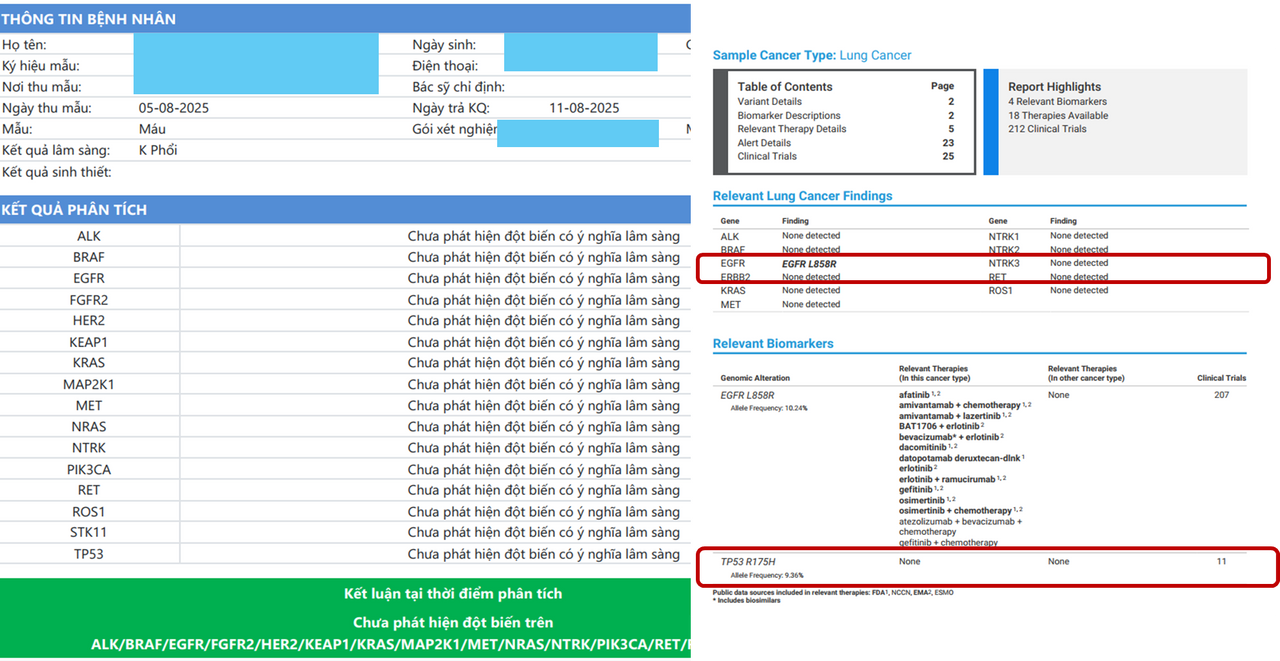Click the green conclusion banner heading
This screenshot has height=661, width=1280.
452,594
